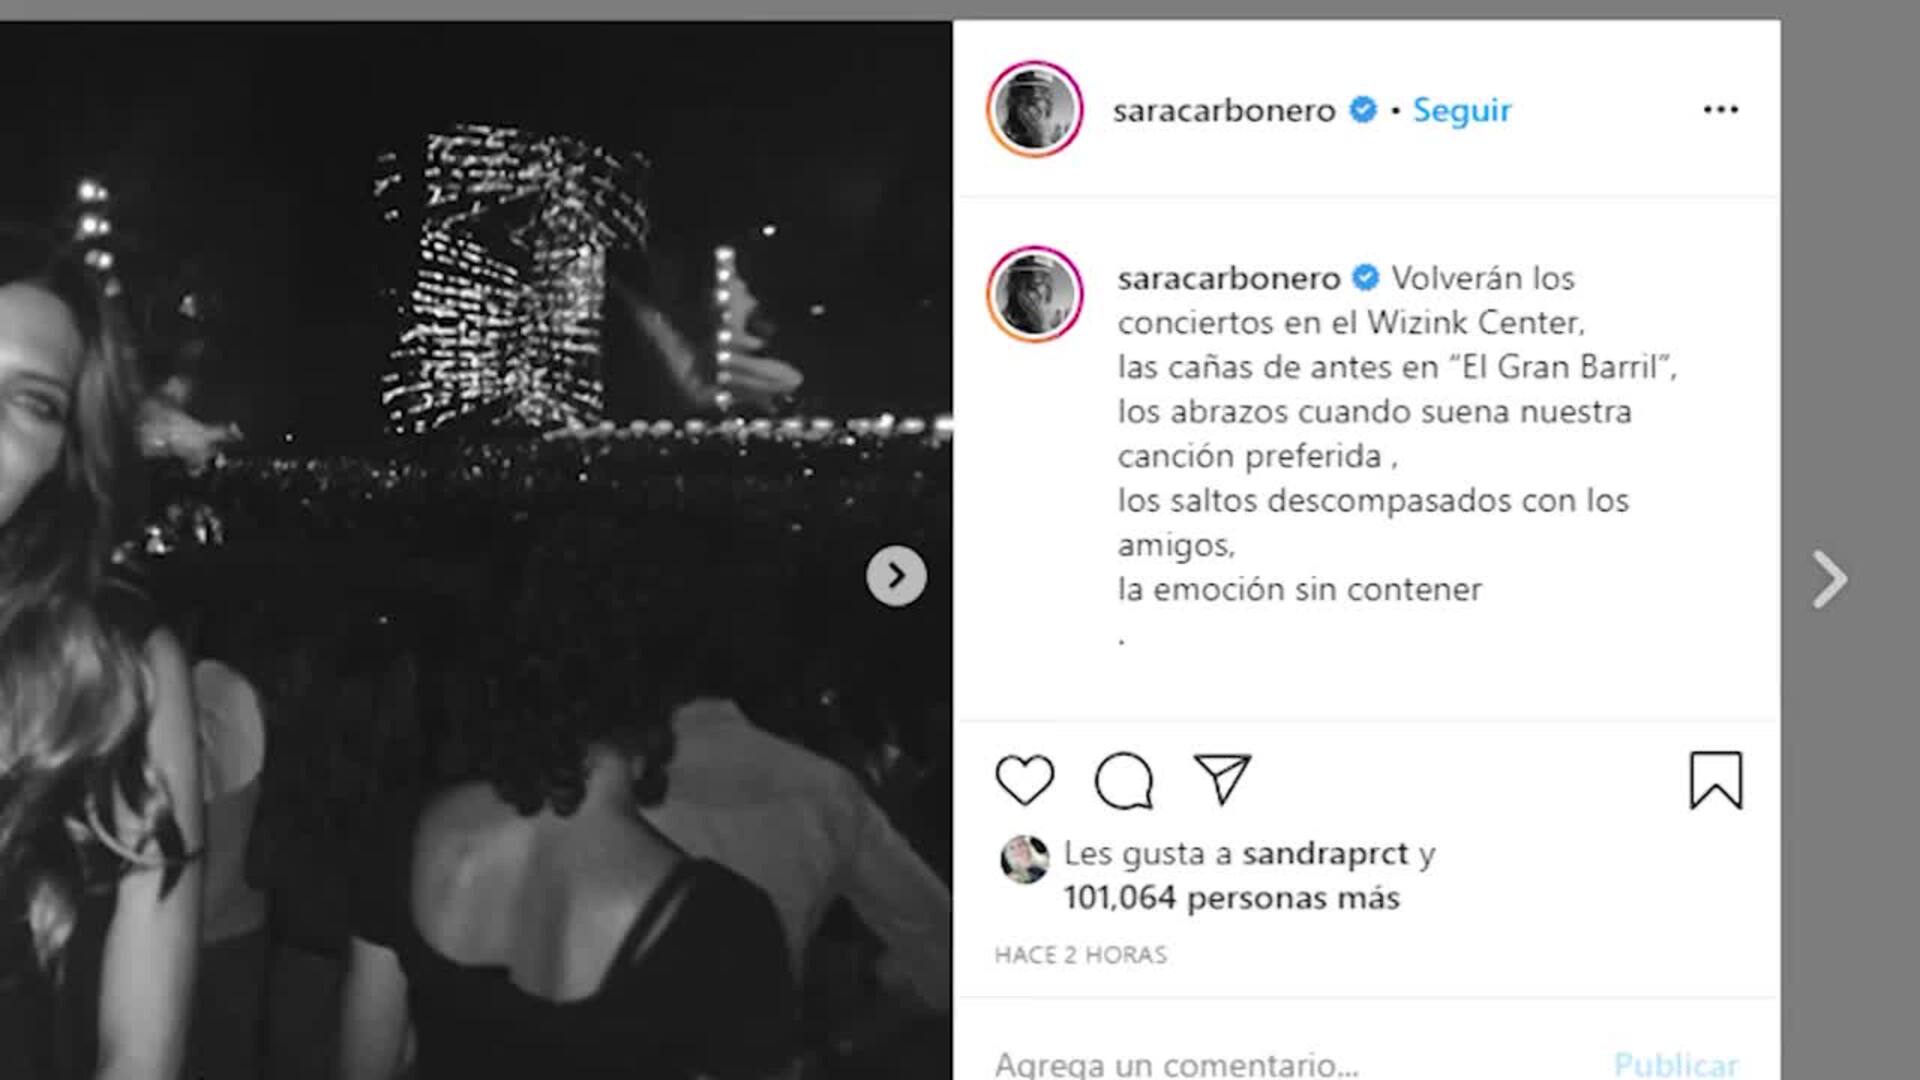Open the three-dot more options menu
This screenshot has width=1920, height=1080.
[x=1721, y=109]
